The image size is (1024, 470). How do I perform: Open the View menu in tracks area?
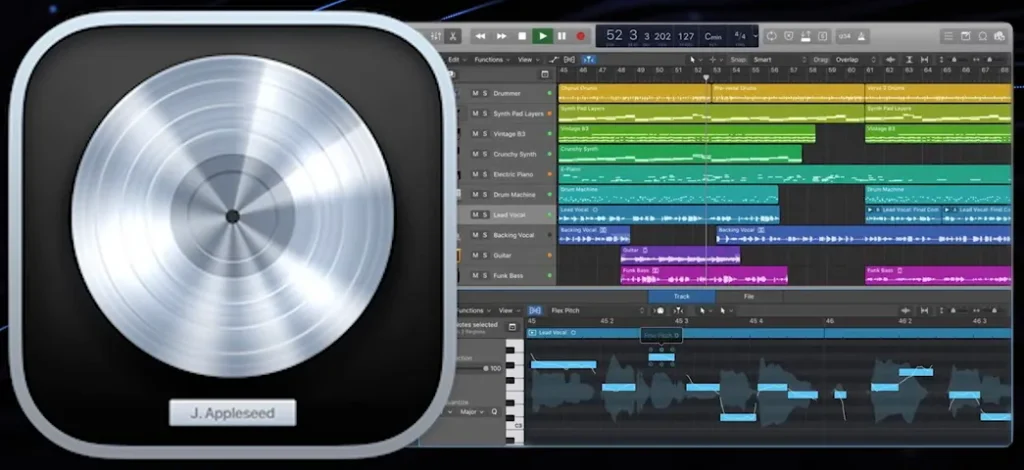527,59
